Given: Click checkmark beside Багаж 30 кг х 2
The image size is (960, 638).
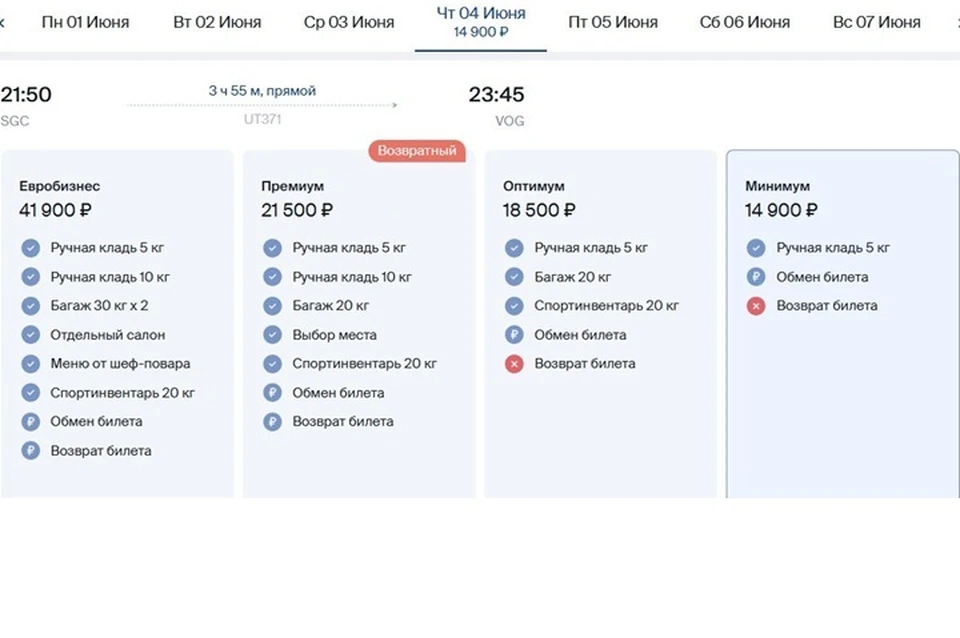Looking at the screenshot, I should pyautogui.click(x=31, y=306).
